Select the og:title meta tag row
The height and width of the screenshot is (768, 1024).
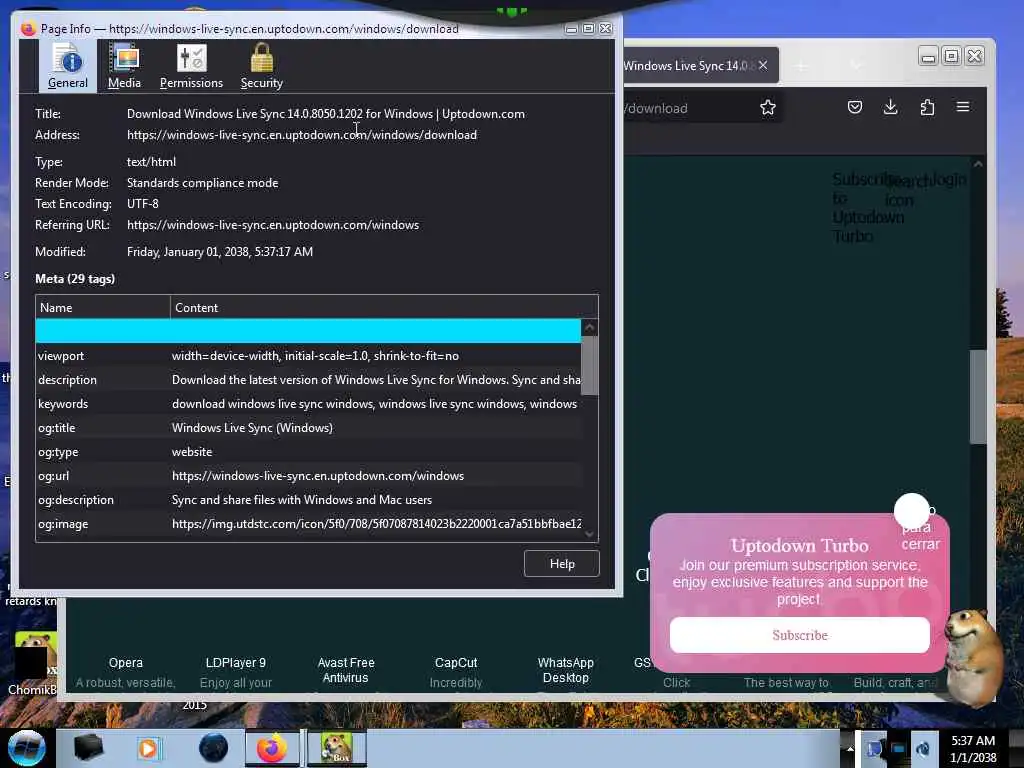[308, 428]
